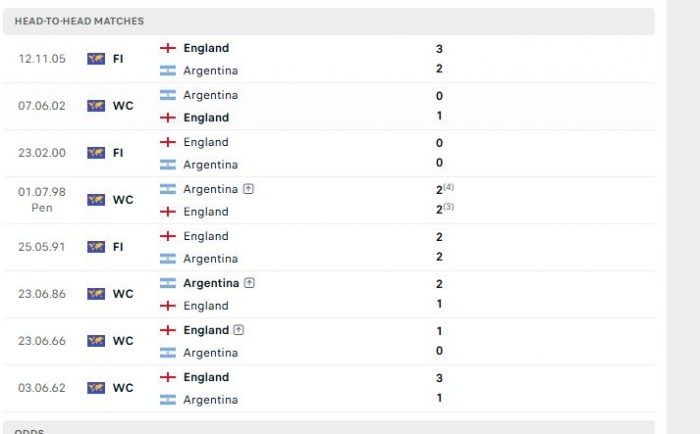Image resolution: width=700 pixels, height=434 pixels.
Task: Click the England flag in the 23.02.00 friendly
Action: 168,142
